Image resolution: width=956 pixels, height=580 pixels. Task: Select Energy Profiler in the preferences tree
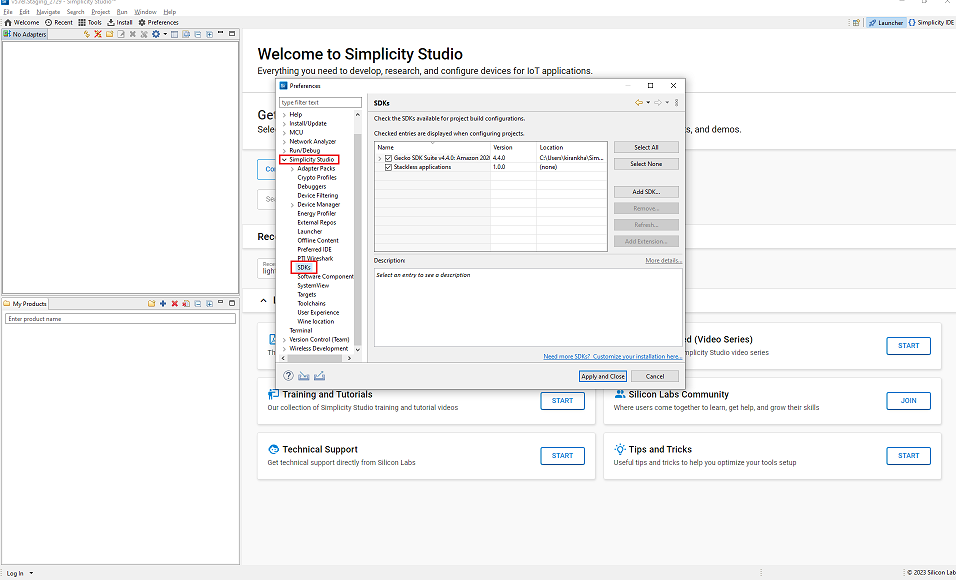316,214
